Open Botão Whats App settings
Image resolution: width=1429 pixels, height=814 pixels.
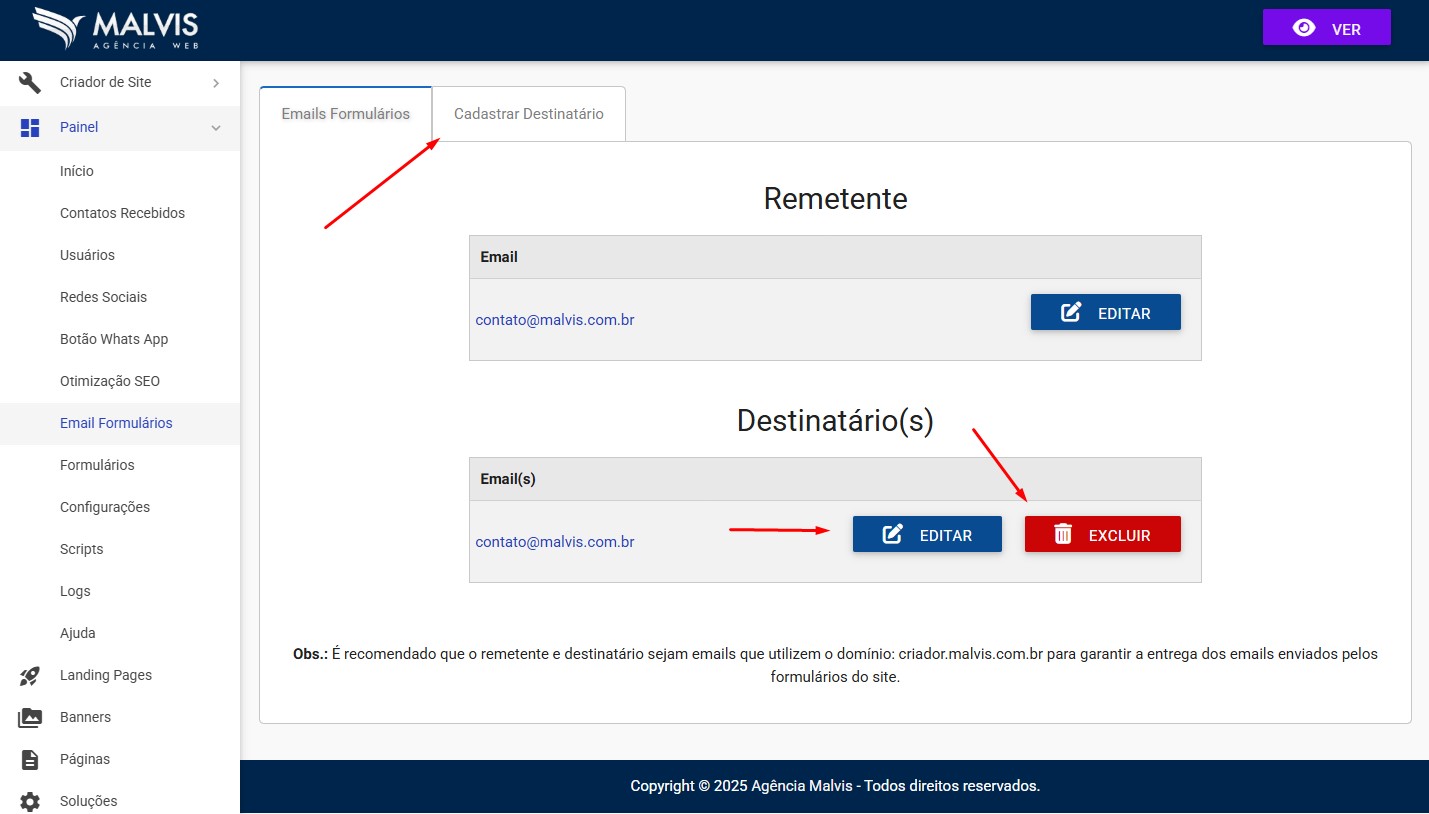click(x=114, y=339)
